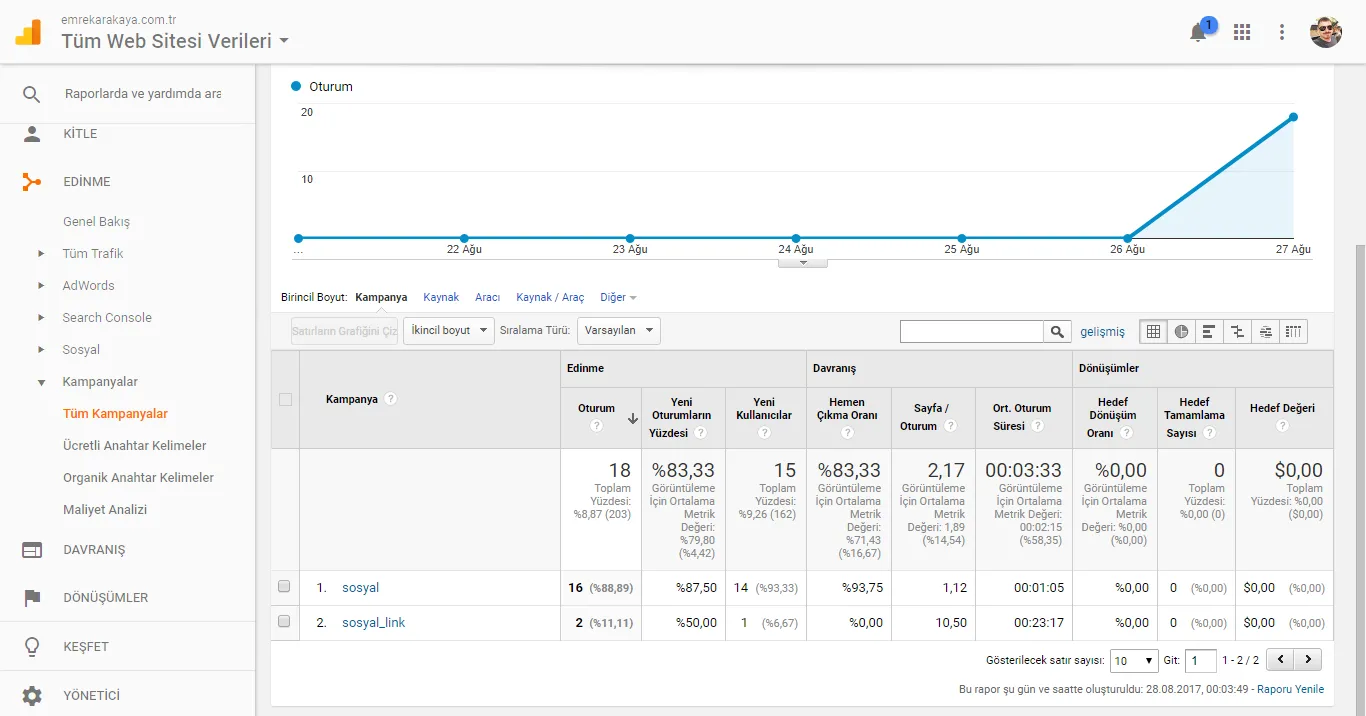Open the Tüm Trafik section in sidebar
Image resolution: width=1366 pixels, height=716 pixels.
[x=95, y=253]
